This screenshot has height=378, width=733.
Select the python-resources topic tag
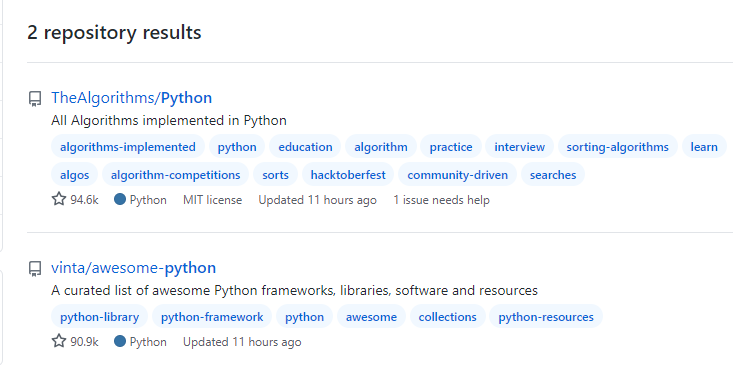(546, 317)
